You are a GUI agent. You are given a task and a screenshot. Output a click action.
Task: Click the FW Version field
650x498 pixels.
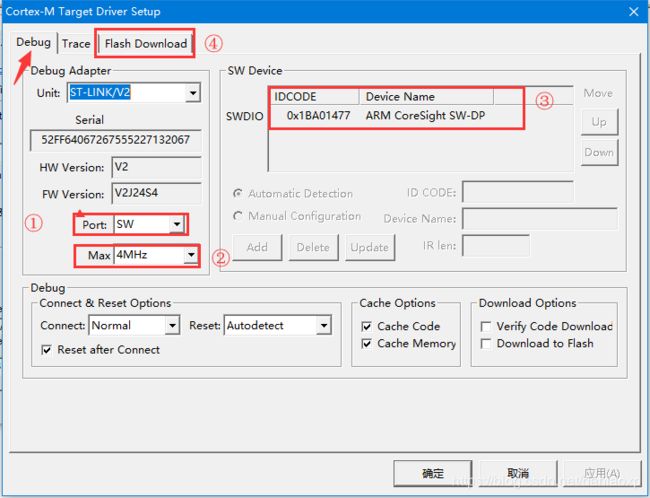point(156,193)
